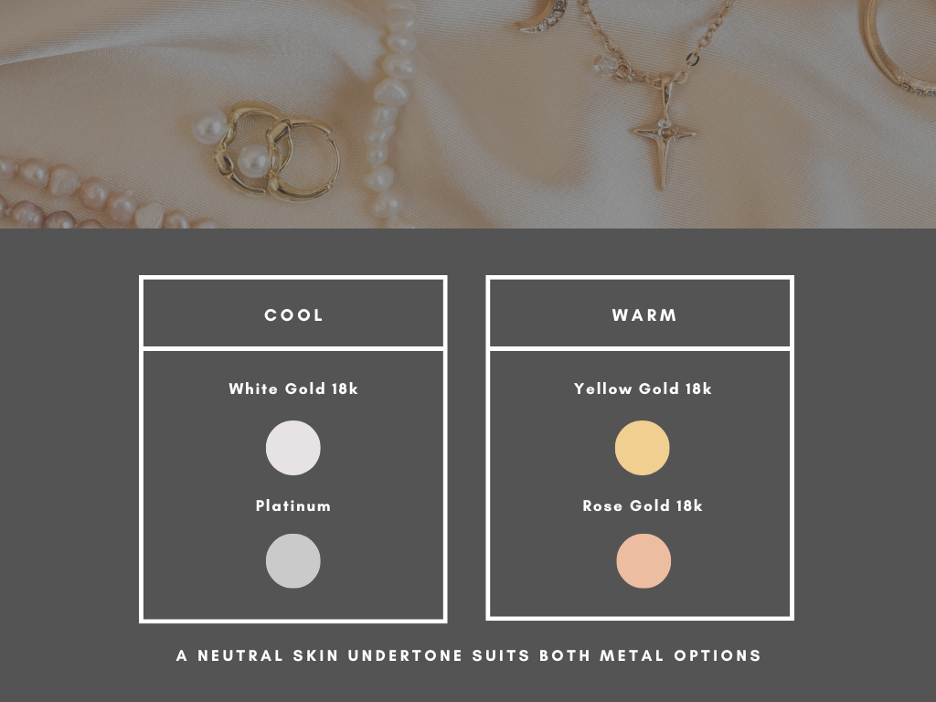Select the Platinum gray color circle
This screenshot has width=936, height=702.
tap(293, 561)
